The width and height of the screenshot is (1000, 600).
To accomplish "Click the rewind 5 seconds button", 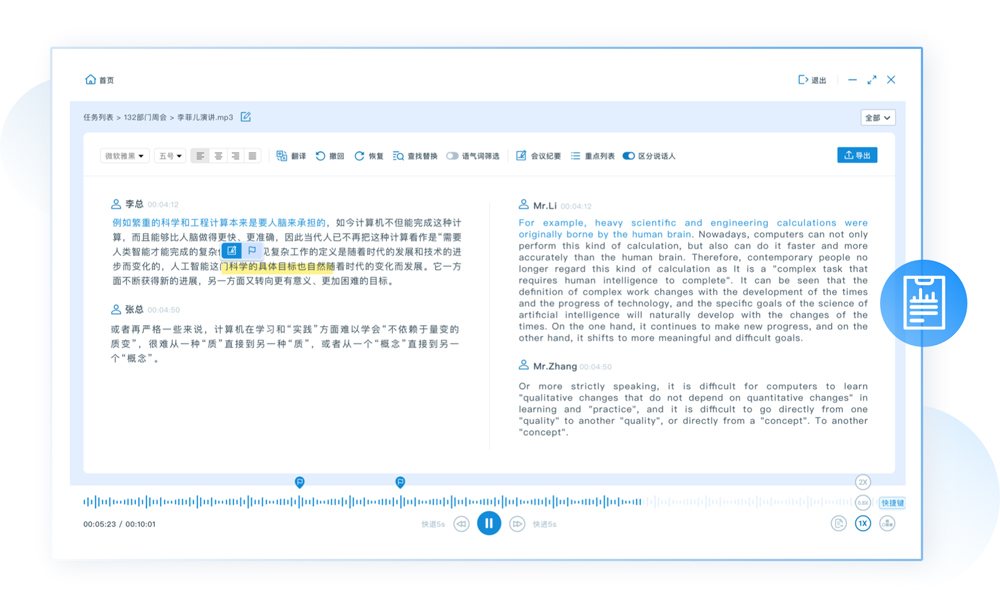I will [x=461, y=523].
